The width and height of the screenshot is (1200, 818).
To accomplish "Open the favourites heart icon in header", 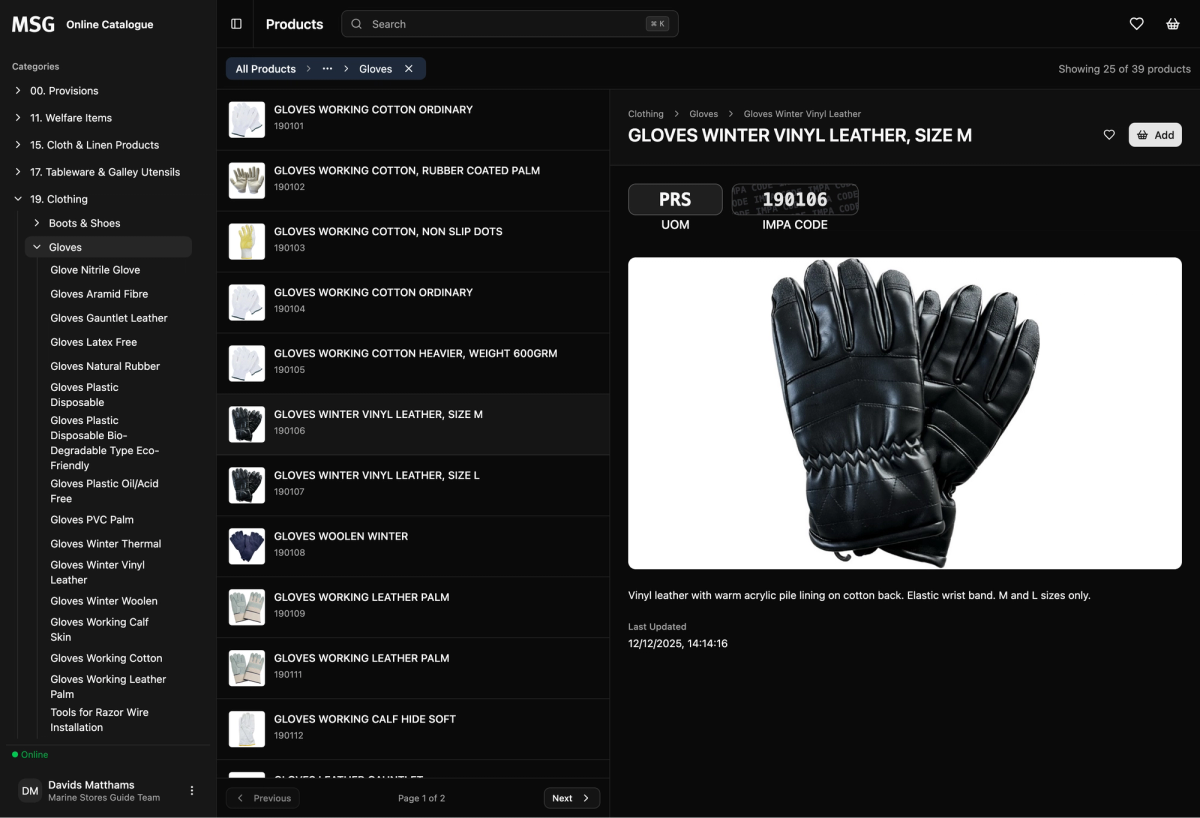I will pyautogui.click(x=1137, y=24).
